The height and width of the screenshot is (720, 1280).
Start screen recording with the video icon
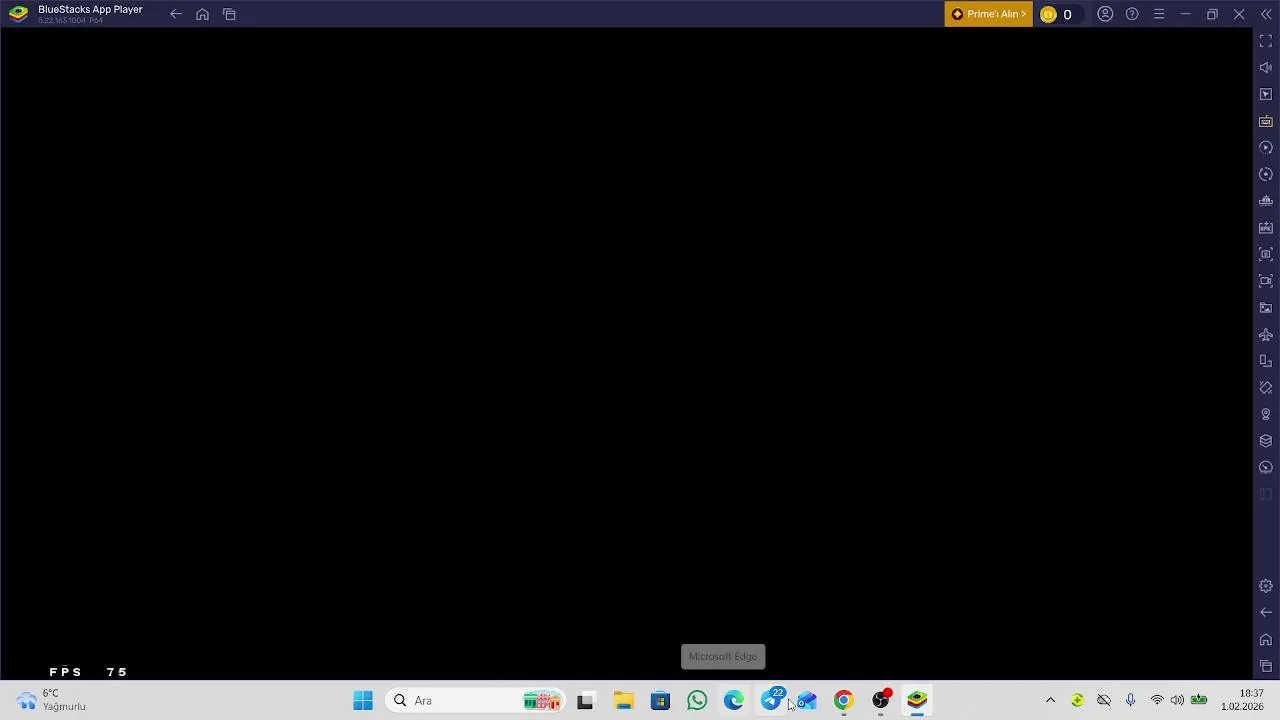click(x=1266, y=281)
